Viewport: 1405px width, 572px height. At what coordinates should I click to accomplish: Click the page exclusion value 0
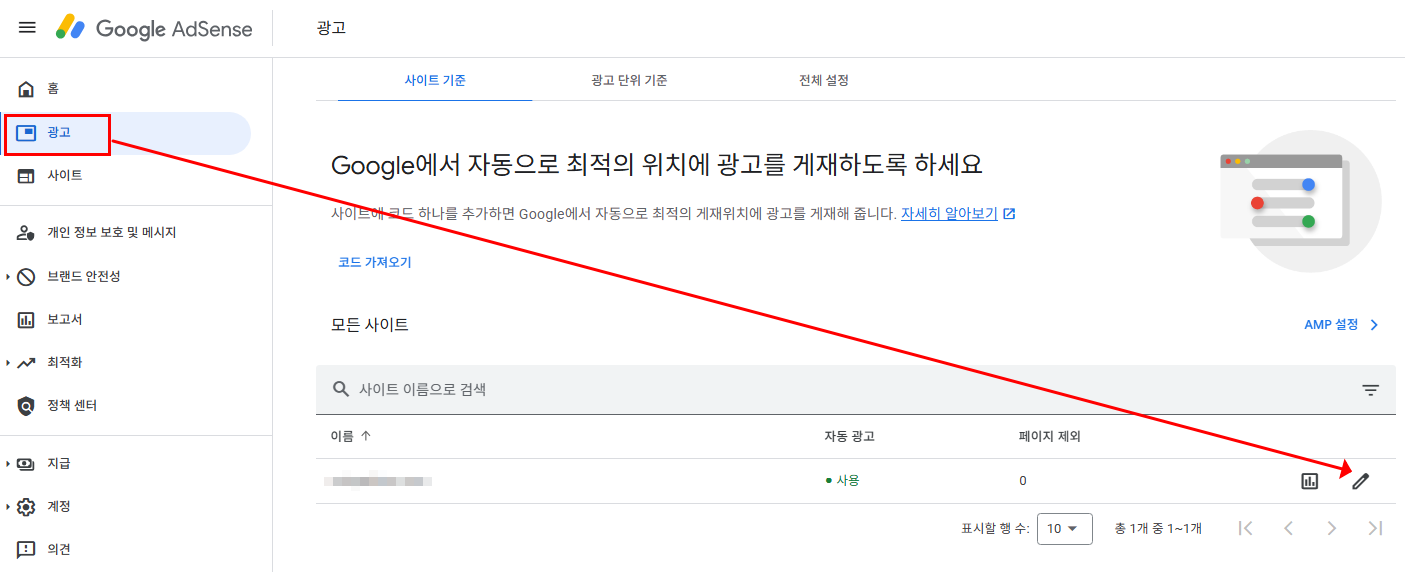[1023, 481]
